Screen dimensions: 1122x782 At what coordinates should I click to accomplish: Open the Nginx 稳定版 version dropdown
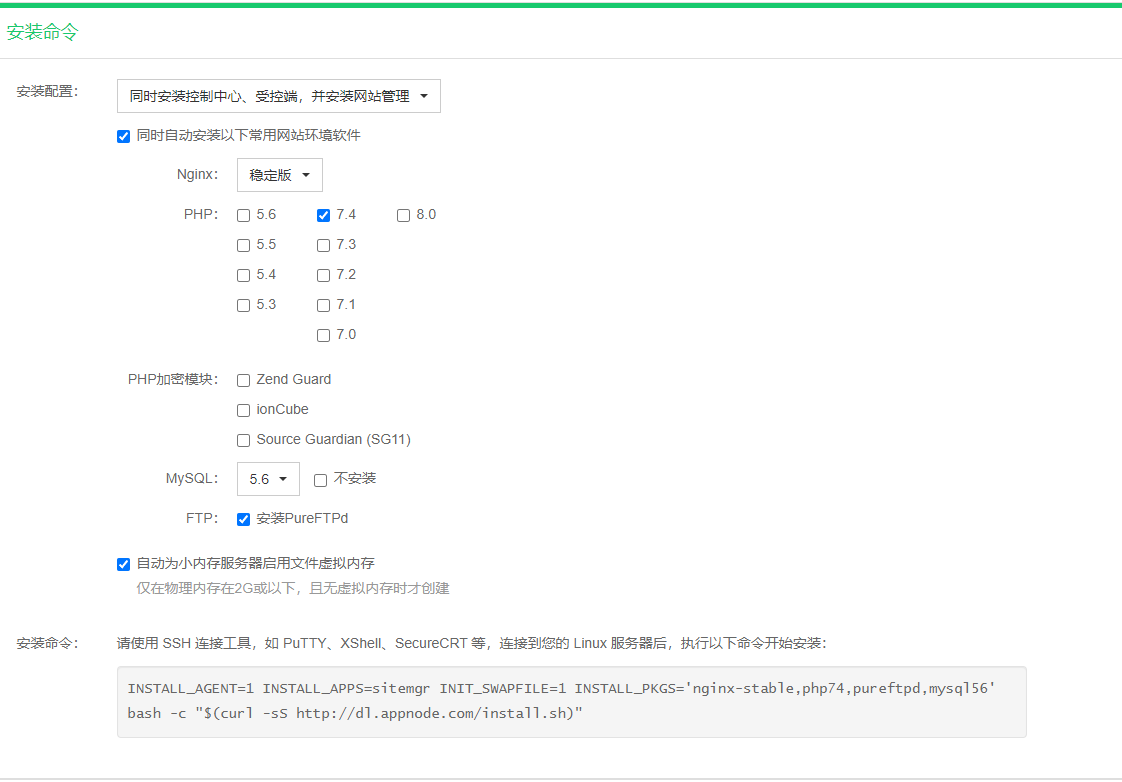[x=280, y=175]
